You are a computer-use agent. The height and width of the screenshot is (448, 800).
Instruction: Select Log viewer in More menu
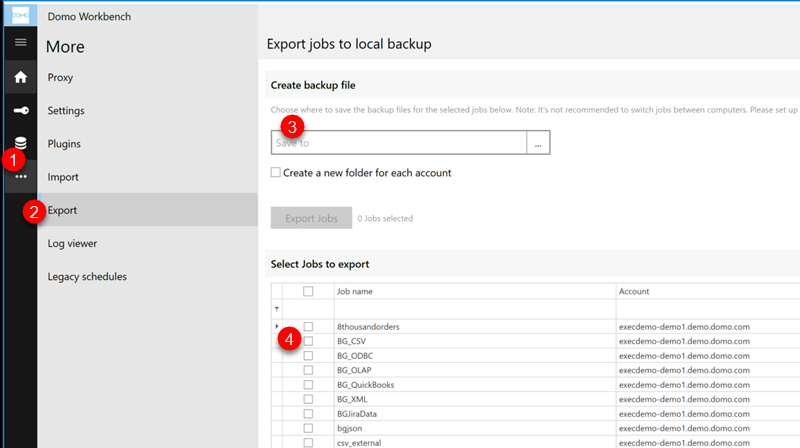(x=72, y=243)
